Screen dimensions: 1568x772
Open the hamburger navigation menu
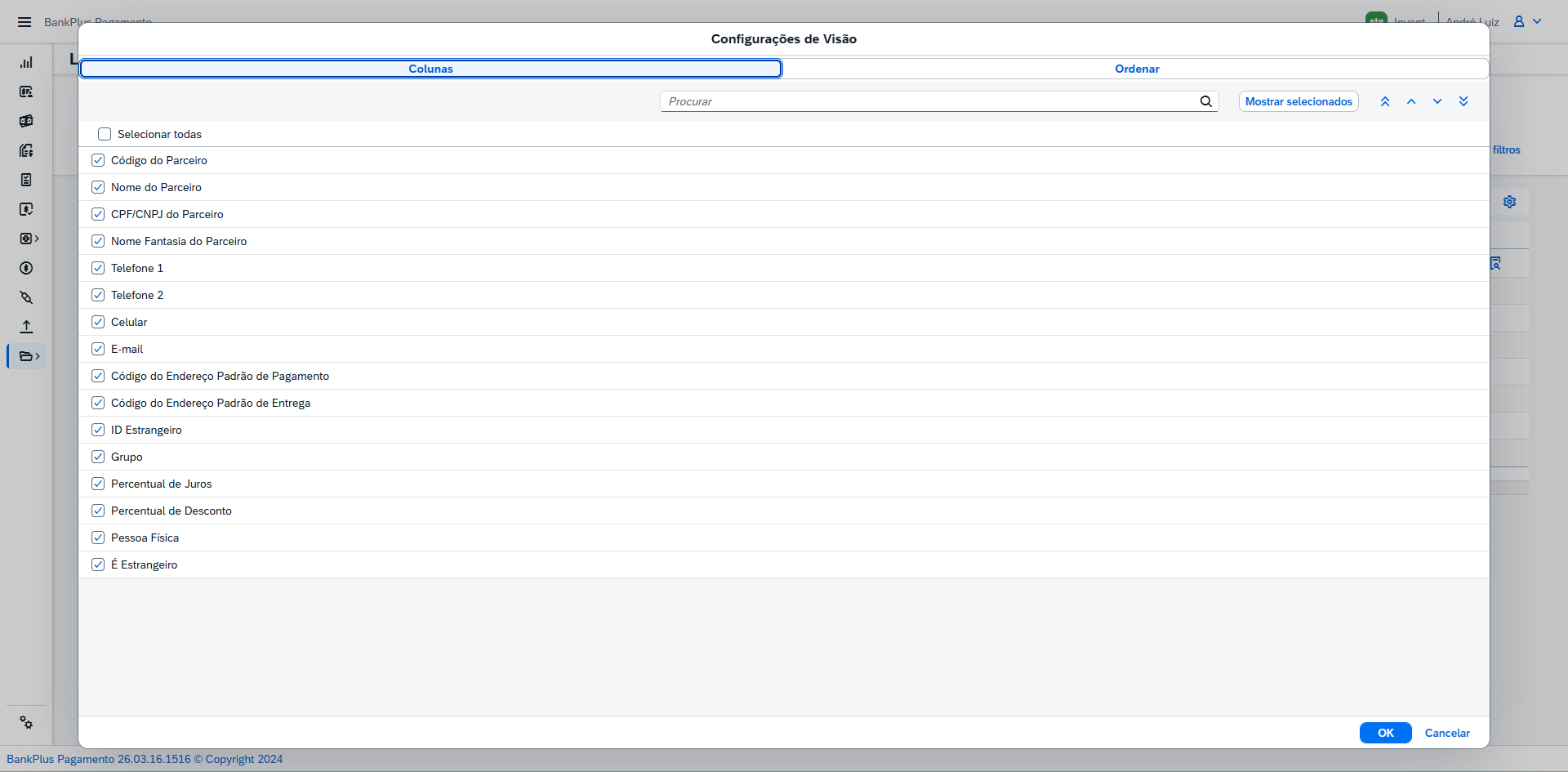[x=25, y=22]
